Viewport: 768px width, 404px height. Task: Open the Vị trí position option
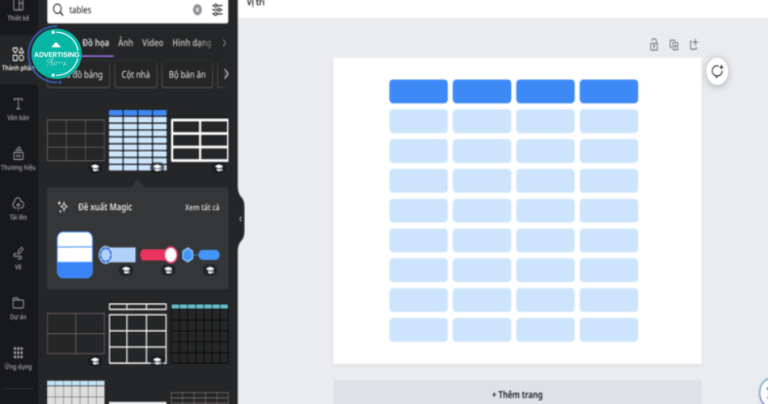pos(255,3)
